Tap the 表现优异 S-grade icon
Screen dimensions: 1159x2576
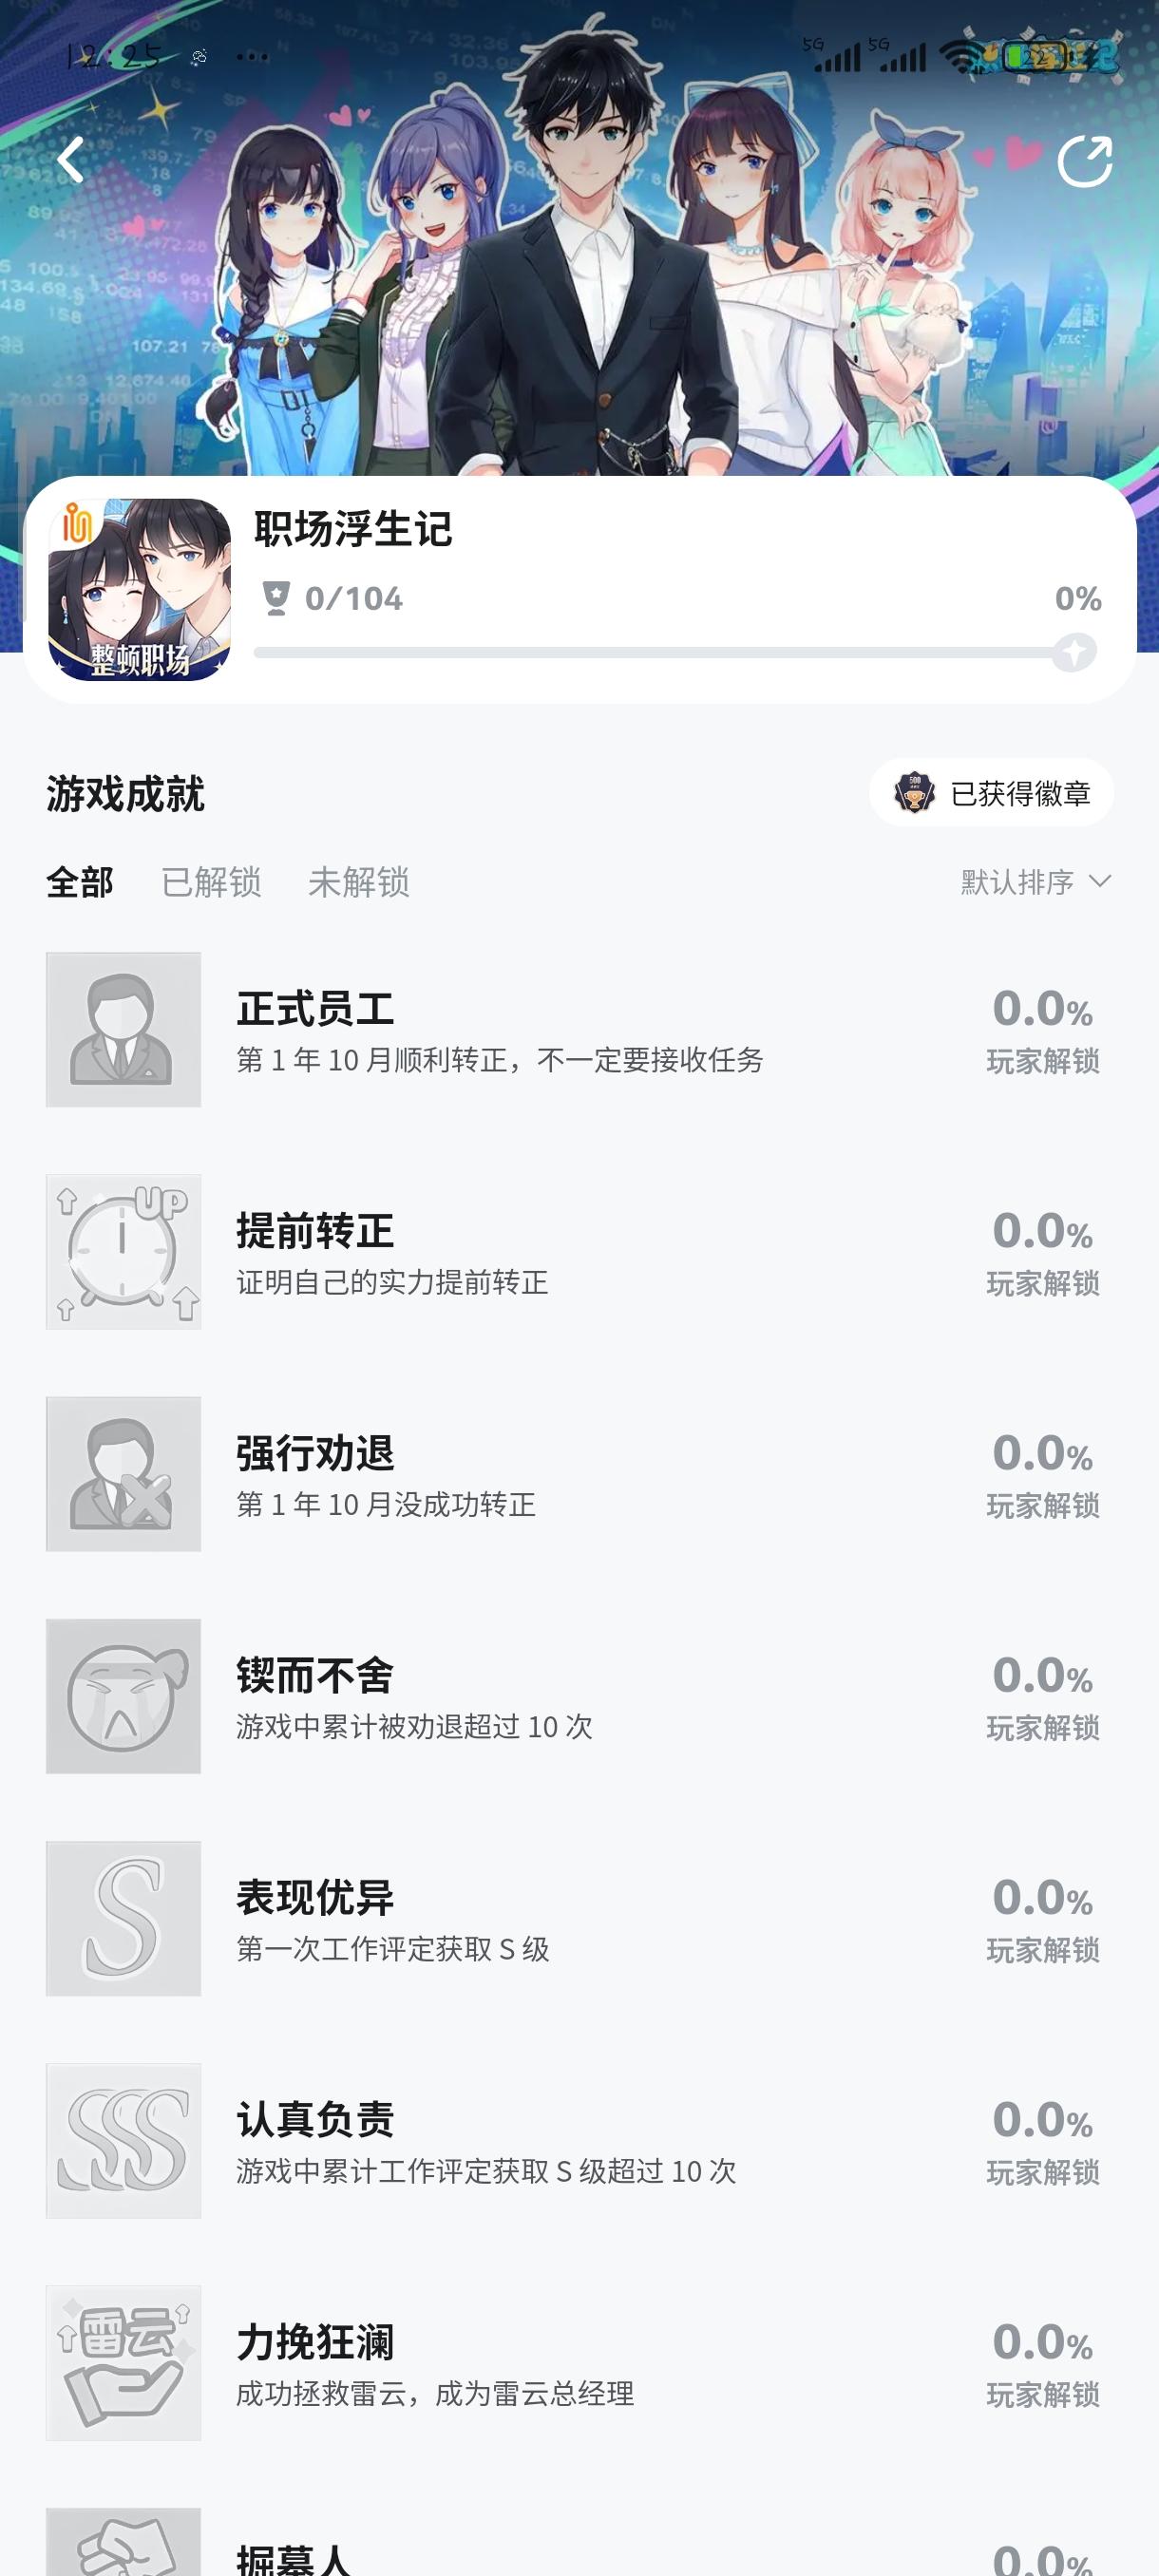(123, 1918)
